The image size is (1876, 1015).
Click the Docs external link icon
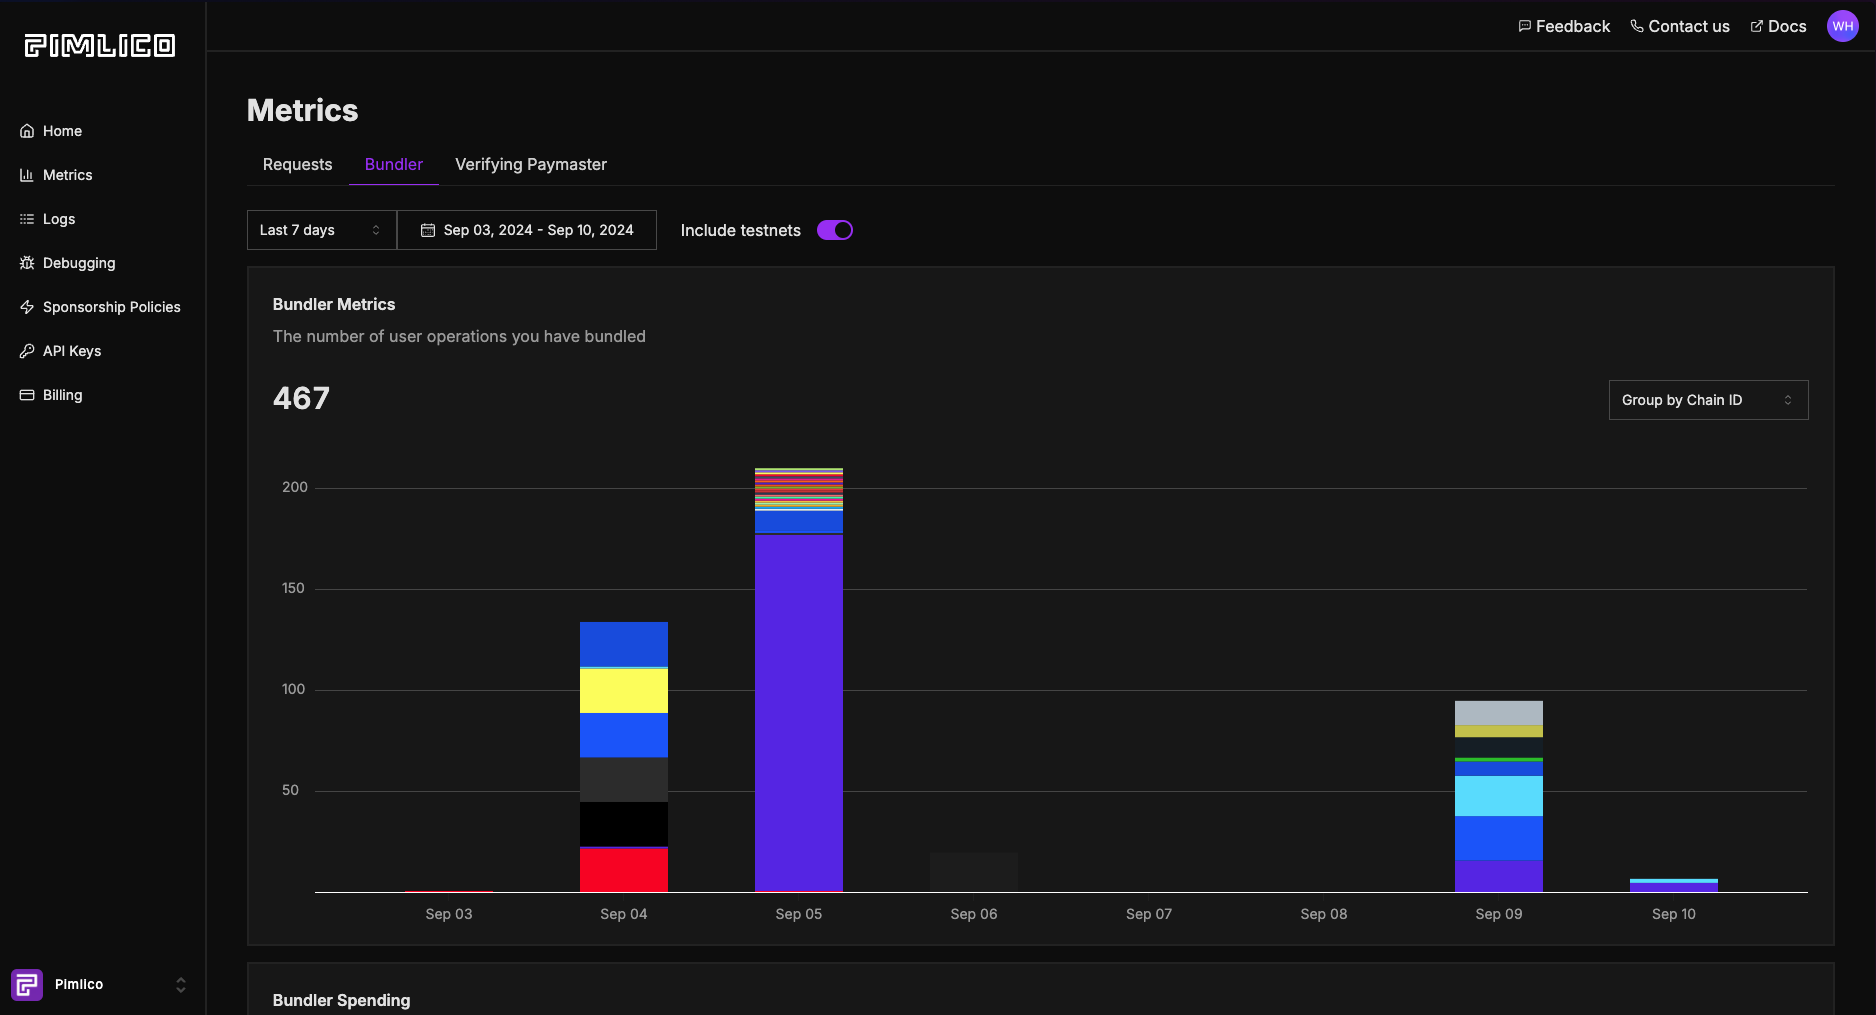pyautogui.click(x=1757, y=26)
